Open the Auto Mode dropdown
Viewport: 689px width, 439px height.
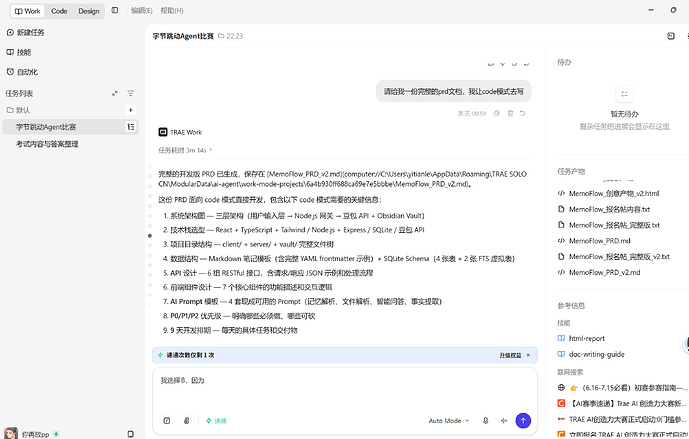tap(449, 421)
